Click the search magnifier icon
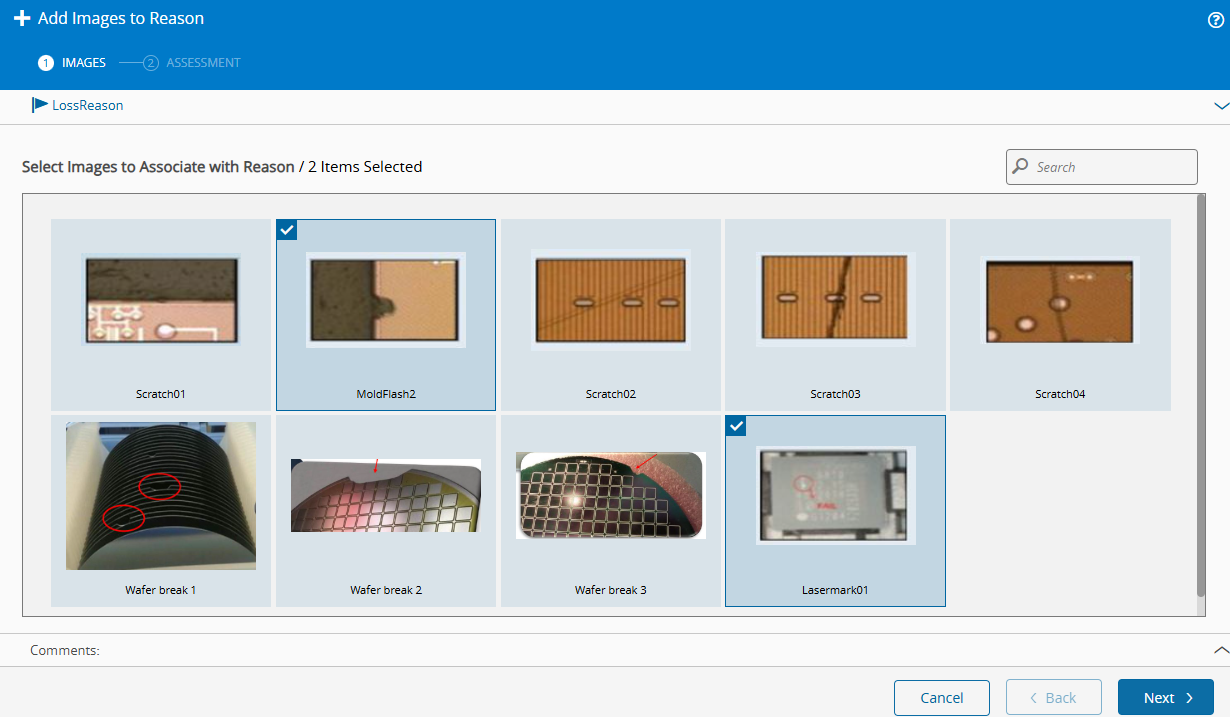This screenshot has width=1230, height=717. coord(1021,166)
